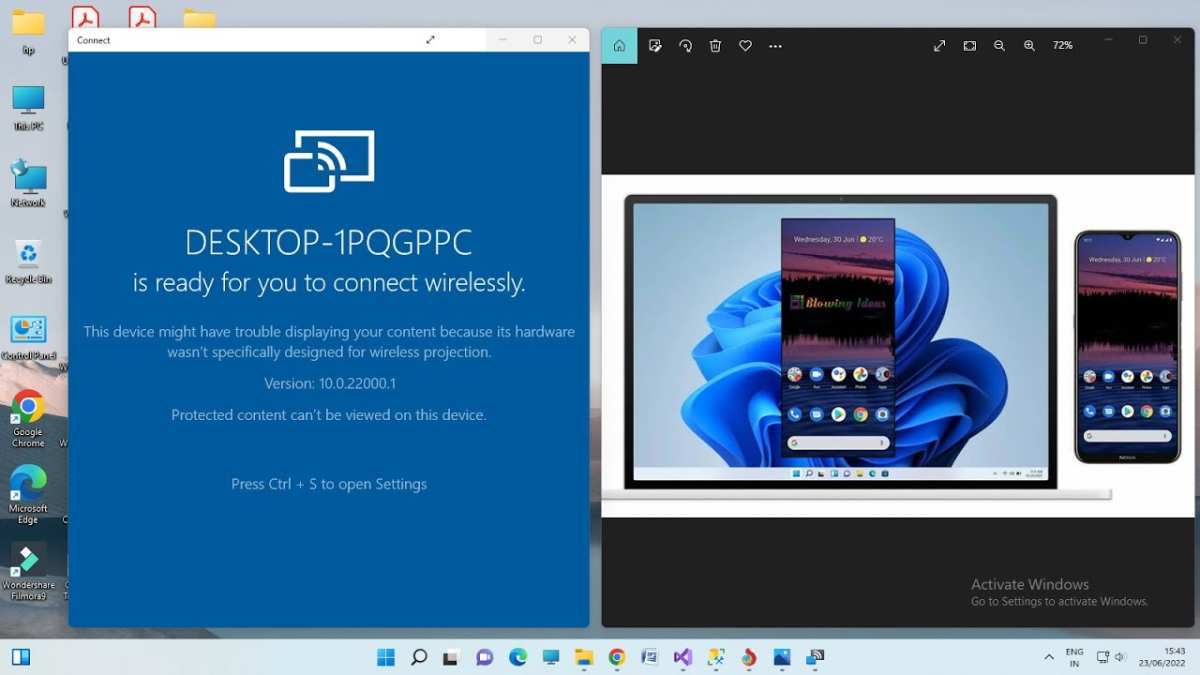Viewport: 1200px width, 675px height.
Task: Select the Google Chrome desktop shortcut
Action: 28,418
